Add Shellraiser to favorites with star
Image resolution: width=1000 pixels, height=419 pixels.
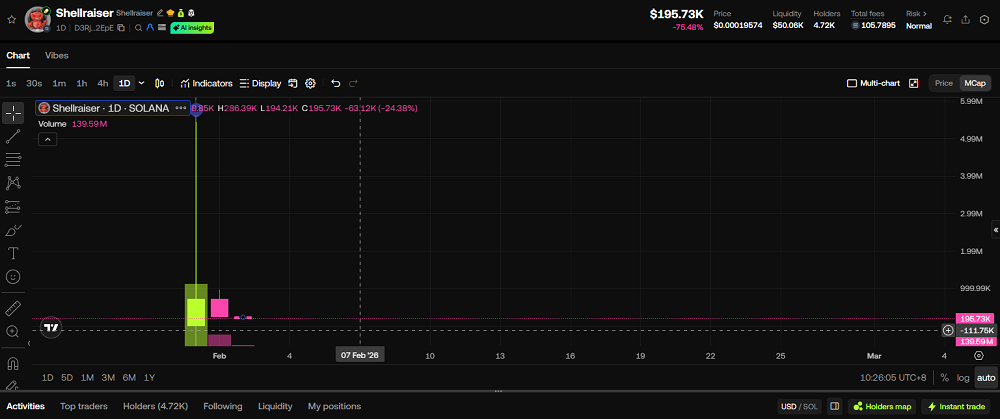click(x=11, y=19)
